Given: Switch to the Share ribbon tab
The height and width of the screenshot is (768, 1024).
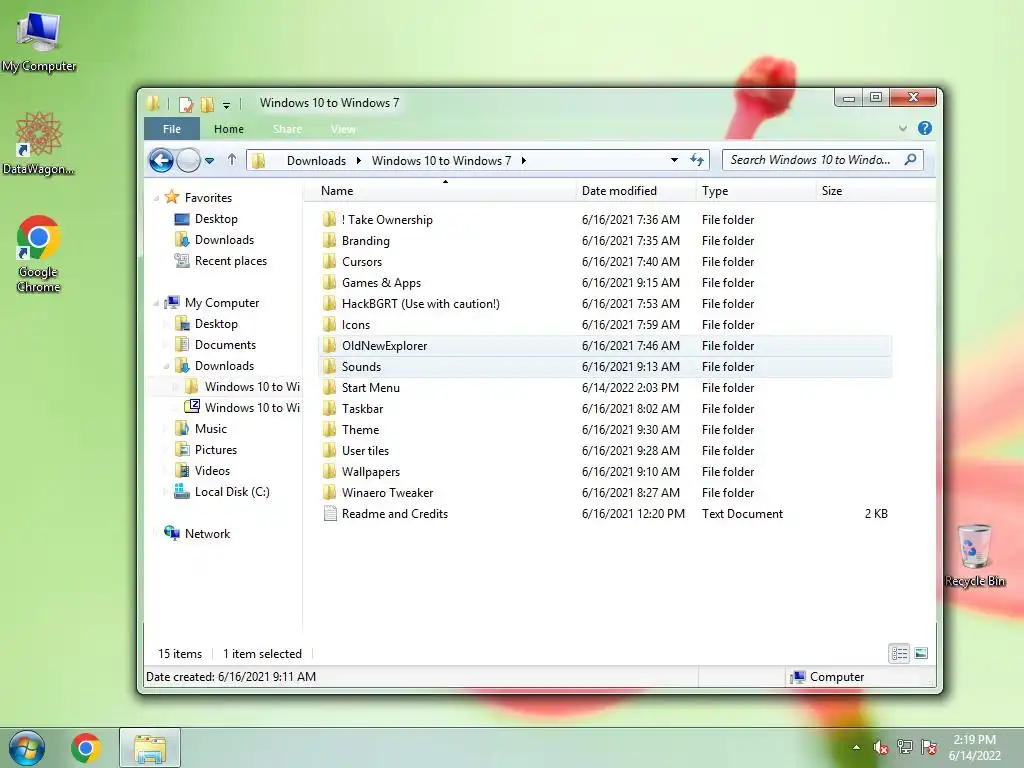Looking at the screenshot, I should (x=287, y=129).
